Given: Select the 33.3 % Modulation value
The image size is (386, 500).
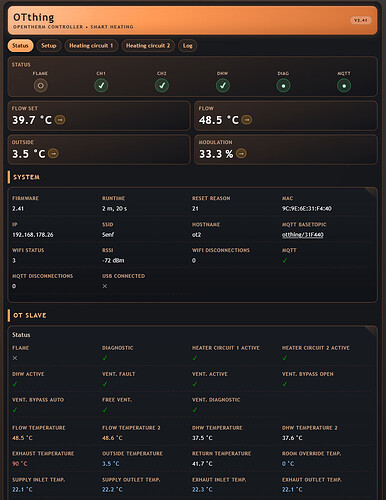Looking at the screenshot, I should pos(216,154).
